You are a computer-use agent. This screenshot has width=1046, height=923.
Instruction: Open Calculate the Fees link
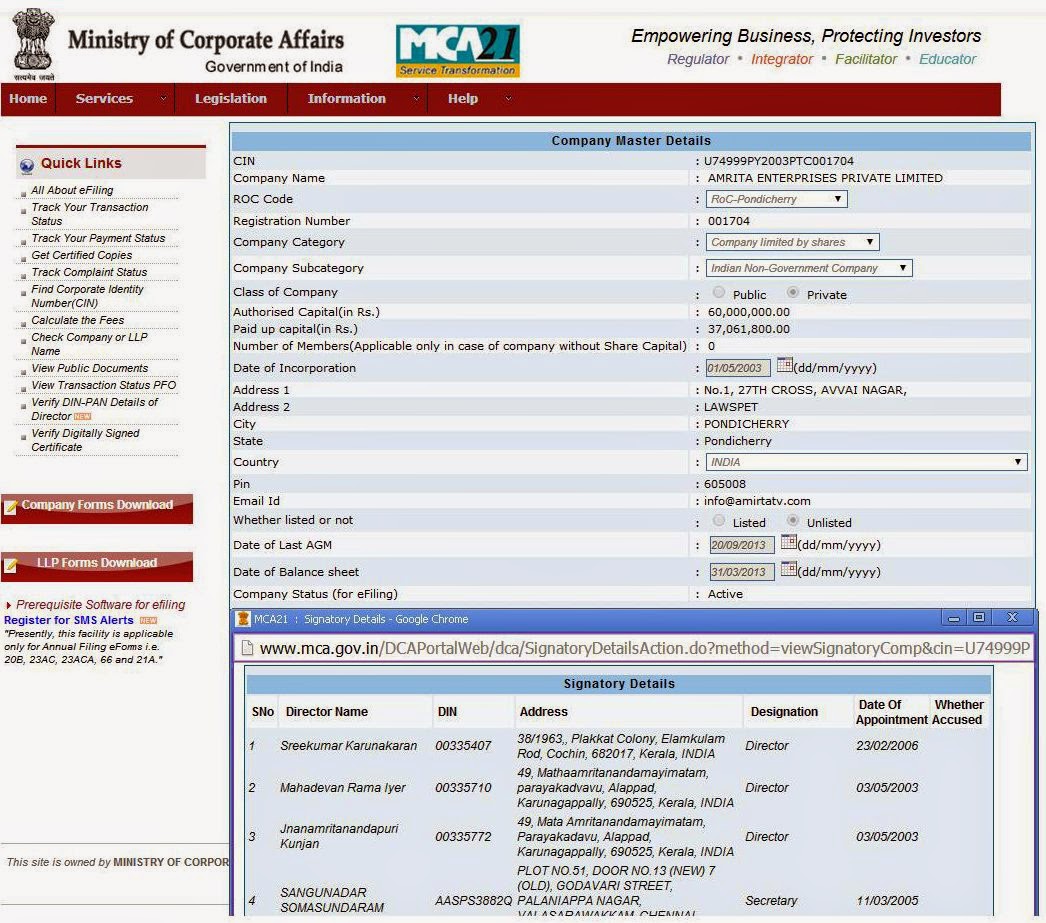(x=77, y=320)
